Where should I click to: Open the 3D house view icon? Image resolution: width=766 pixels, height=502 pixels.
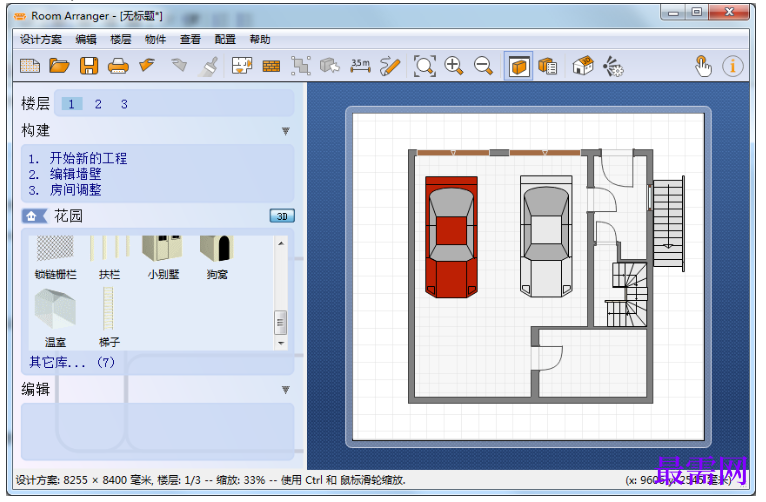(583, 66)
